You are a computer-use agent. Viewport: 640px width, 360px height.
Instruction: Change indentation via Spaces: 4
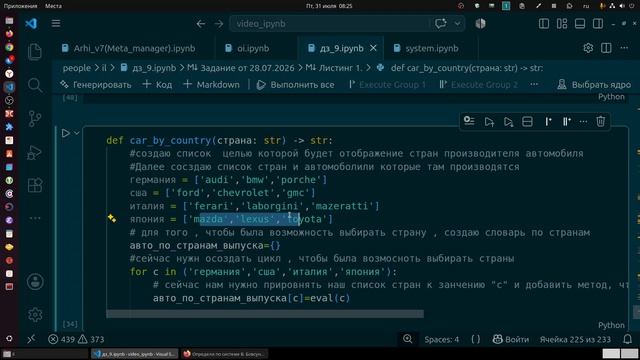pos(441,339)
